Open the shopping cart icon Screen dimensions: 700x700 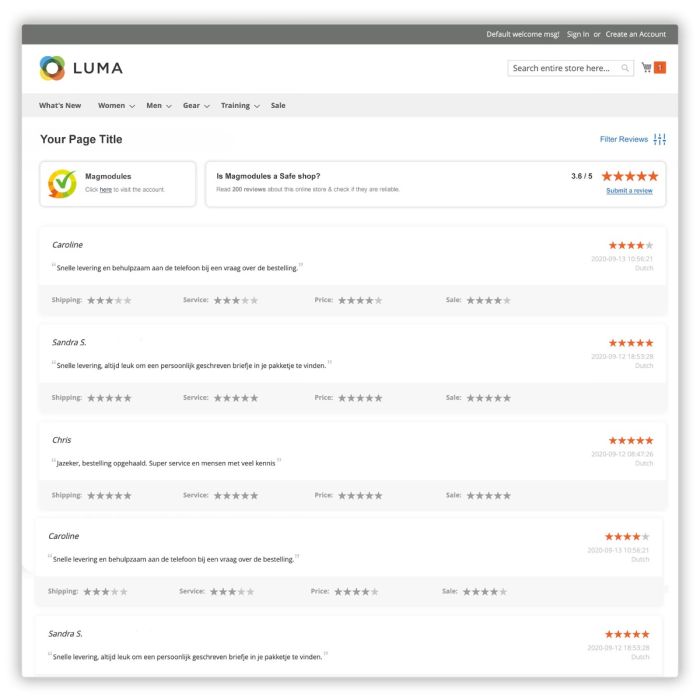[647, 68]
